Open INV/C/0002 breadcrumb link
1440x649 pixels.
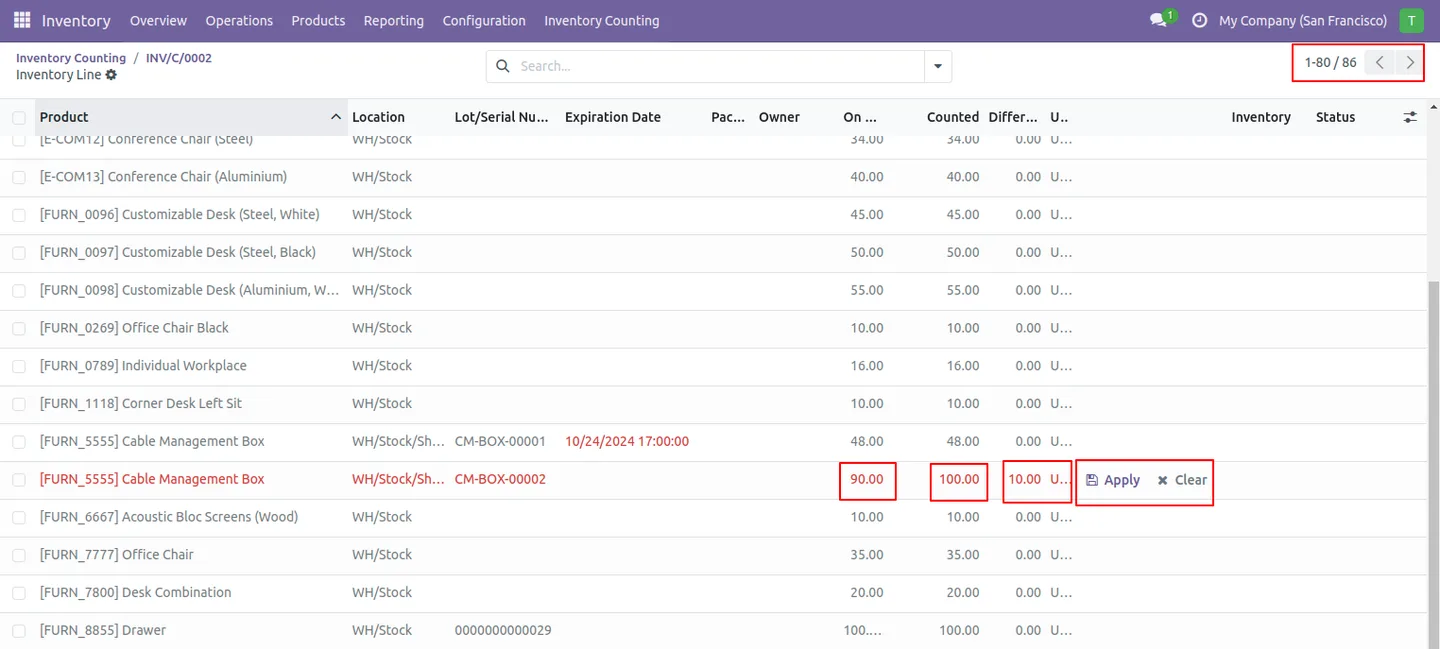179,58
